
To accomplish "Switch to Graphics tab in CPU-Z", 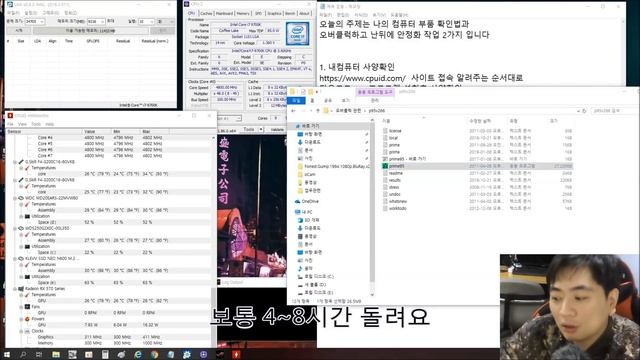I will pos(274,13).
